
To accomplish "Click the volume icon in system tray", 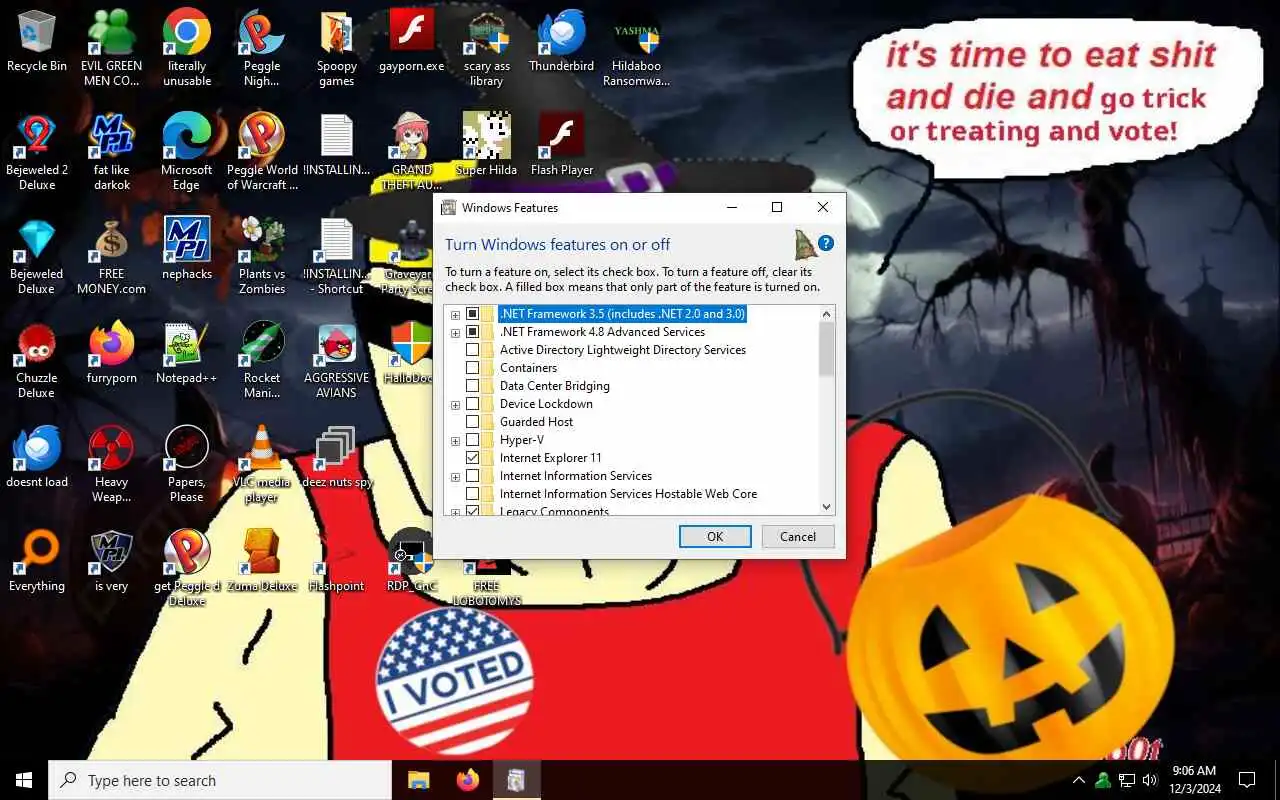I will tap(1150, 780).
